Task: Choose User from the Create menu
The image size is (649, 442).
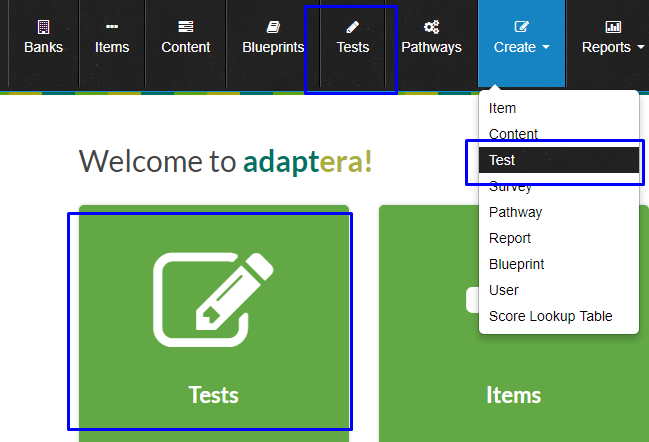Action: point(559,290)
